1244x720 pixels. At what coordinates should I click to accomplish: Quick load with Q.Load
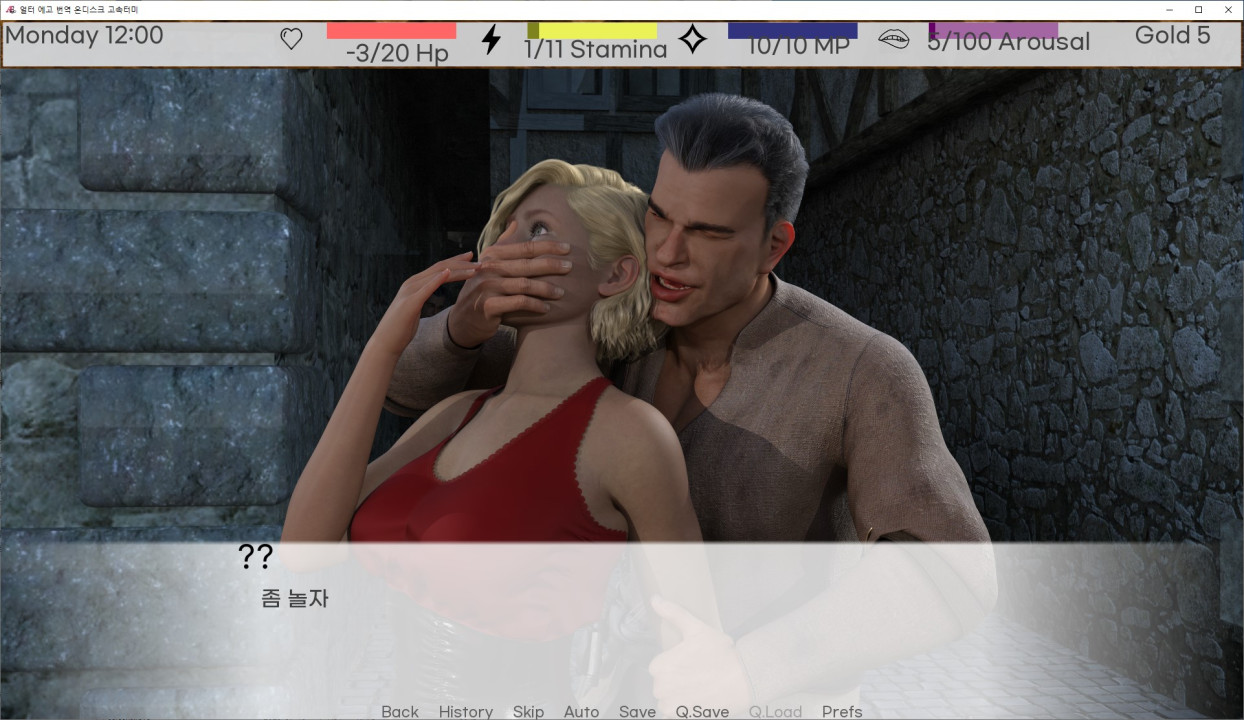(x=775, y=711)
